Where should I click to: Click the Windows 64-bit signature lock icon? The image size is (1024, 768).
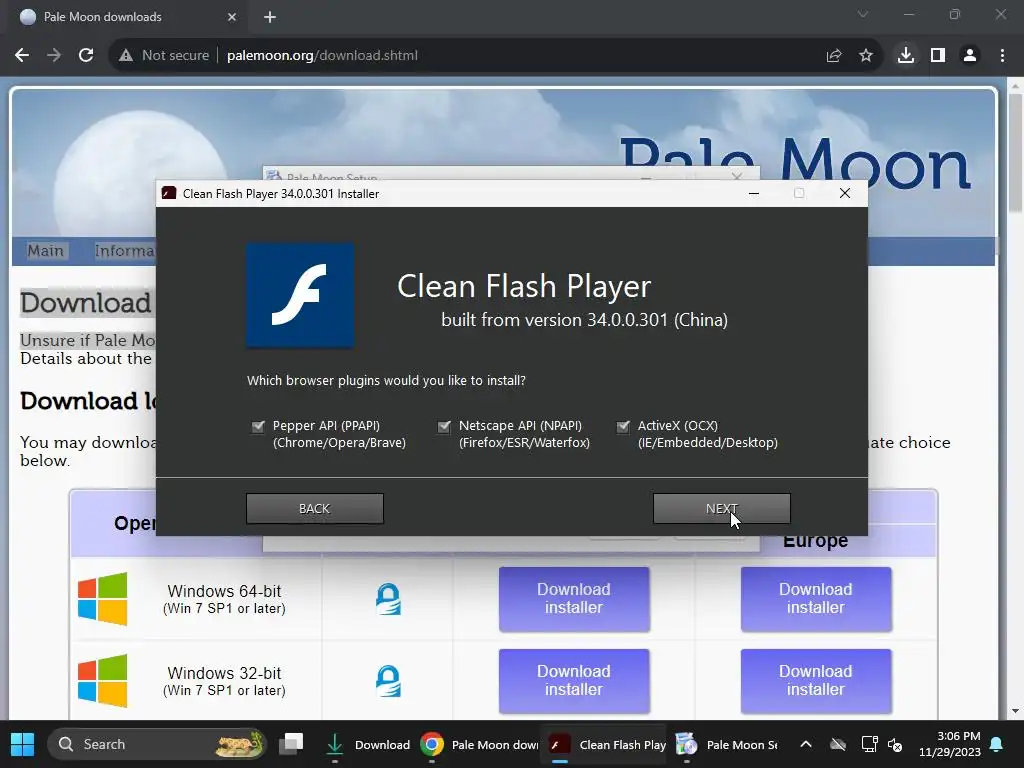pyautogui.click(x=388, y=599)
